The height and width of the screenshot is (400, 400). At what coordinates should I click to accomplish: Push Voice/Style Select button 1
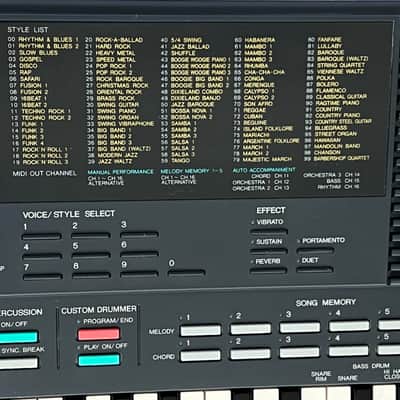[41, 237]
